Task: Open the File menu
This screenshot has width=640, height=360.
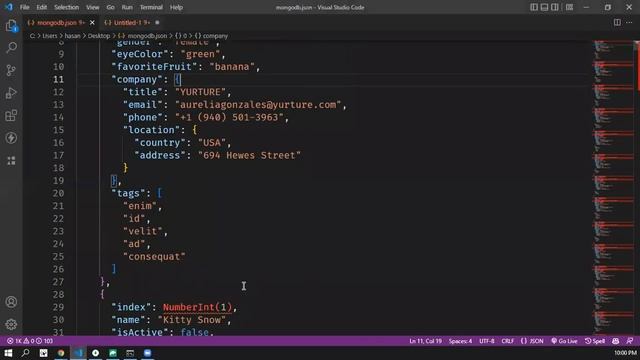Action: (24, 7)
